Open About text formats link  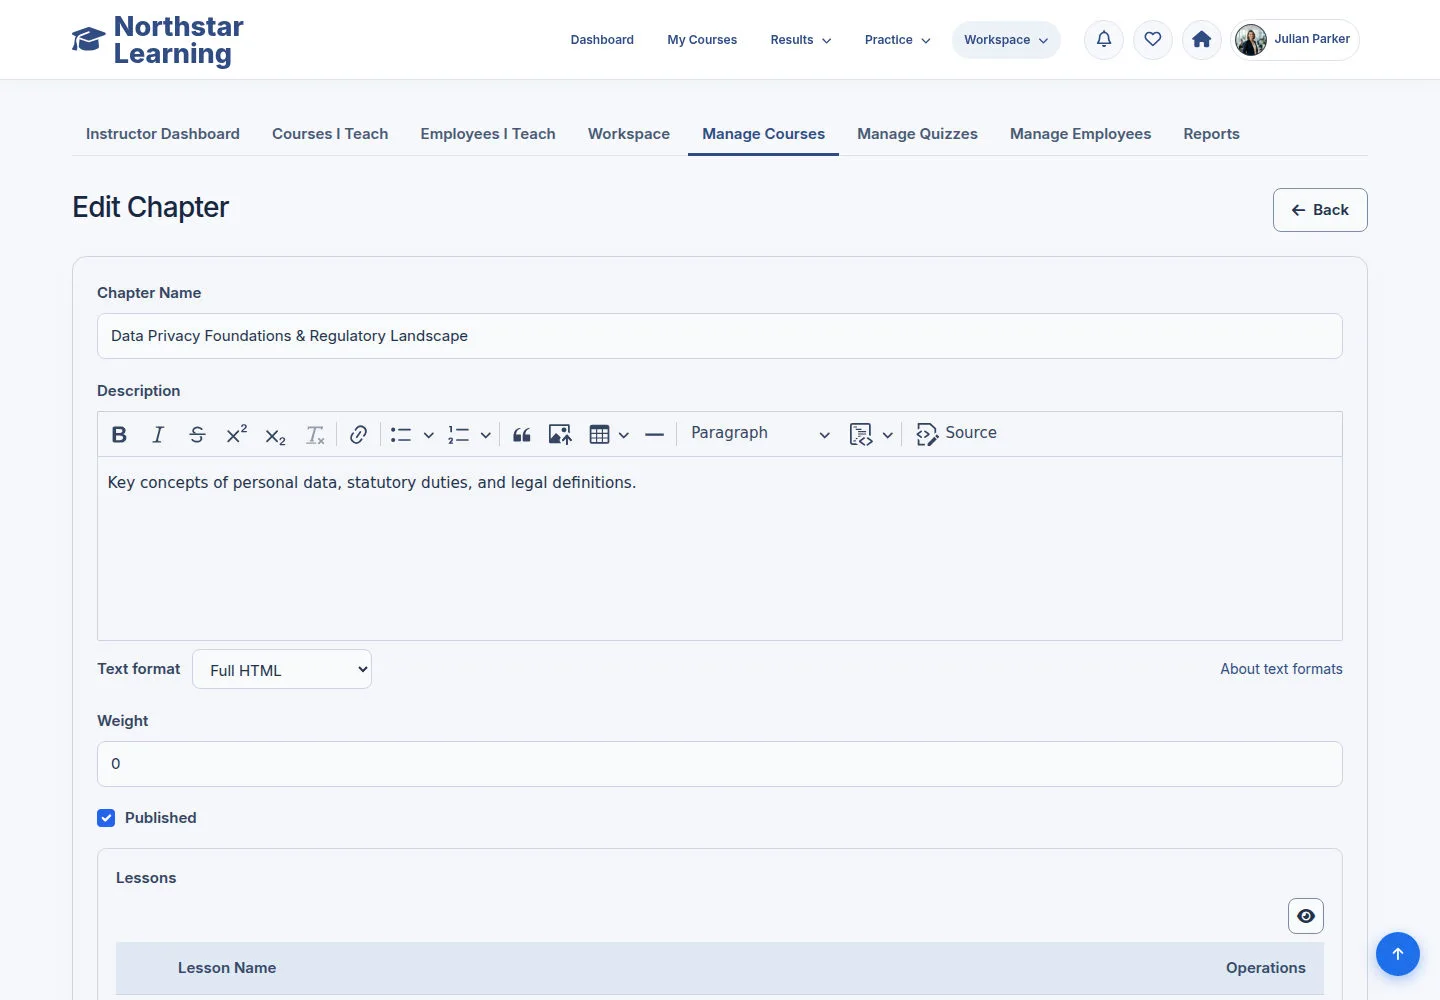coord(1281,669)
